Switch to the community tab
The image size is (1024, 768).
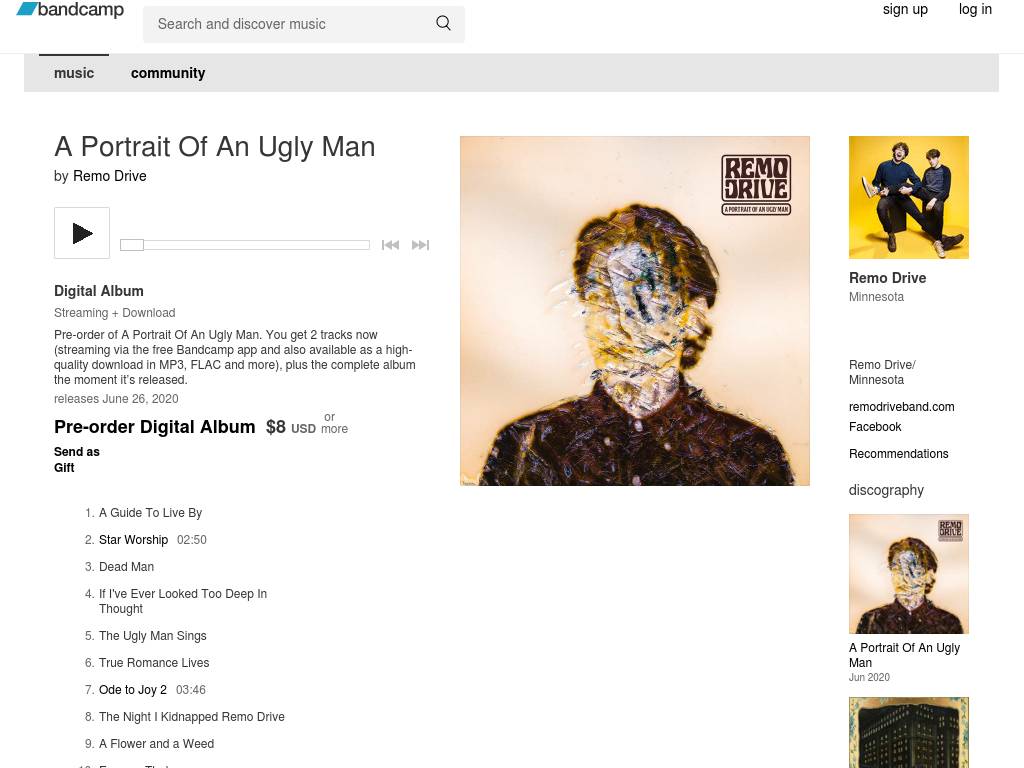click(168, 73)
